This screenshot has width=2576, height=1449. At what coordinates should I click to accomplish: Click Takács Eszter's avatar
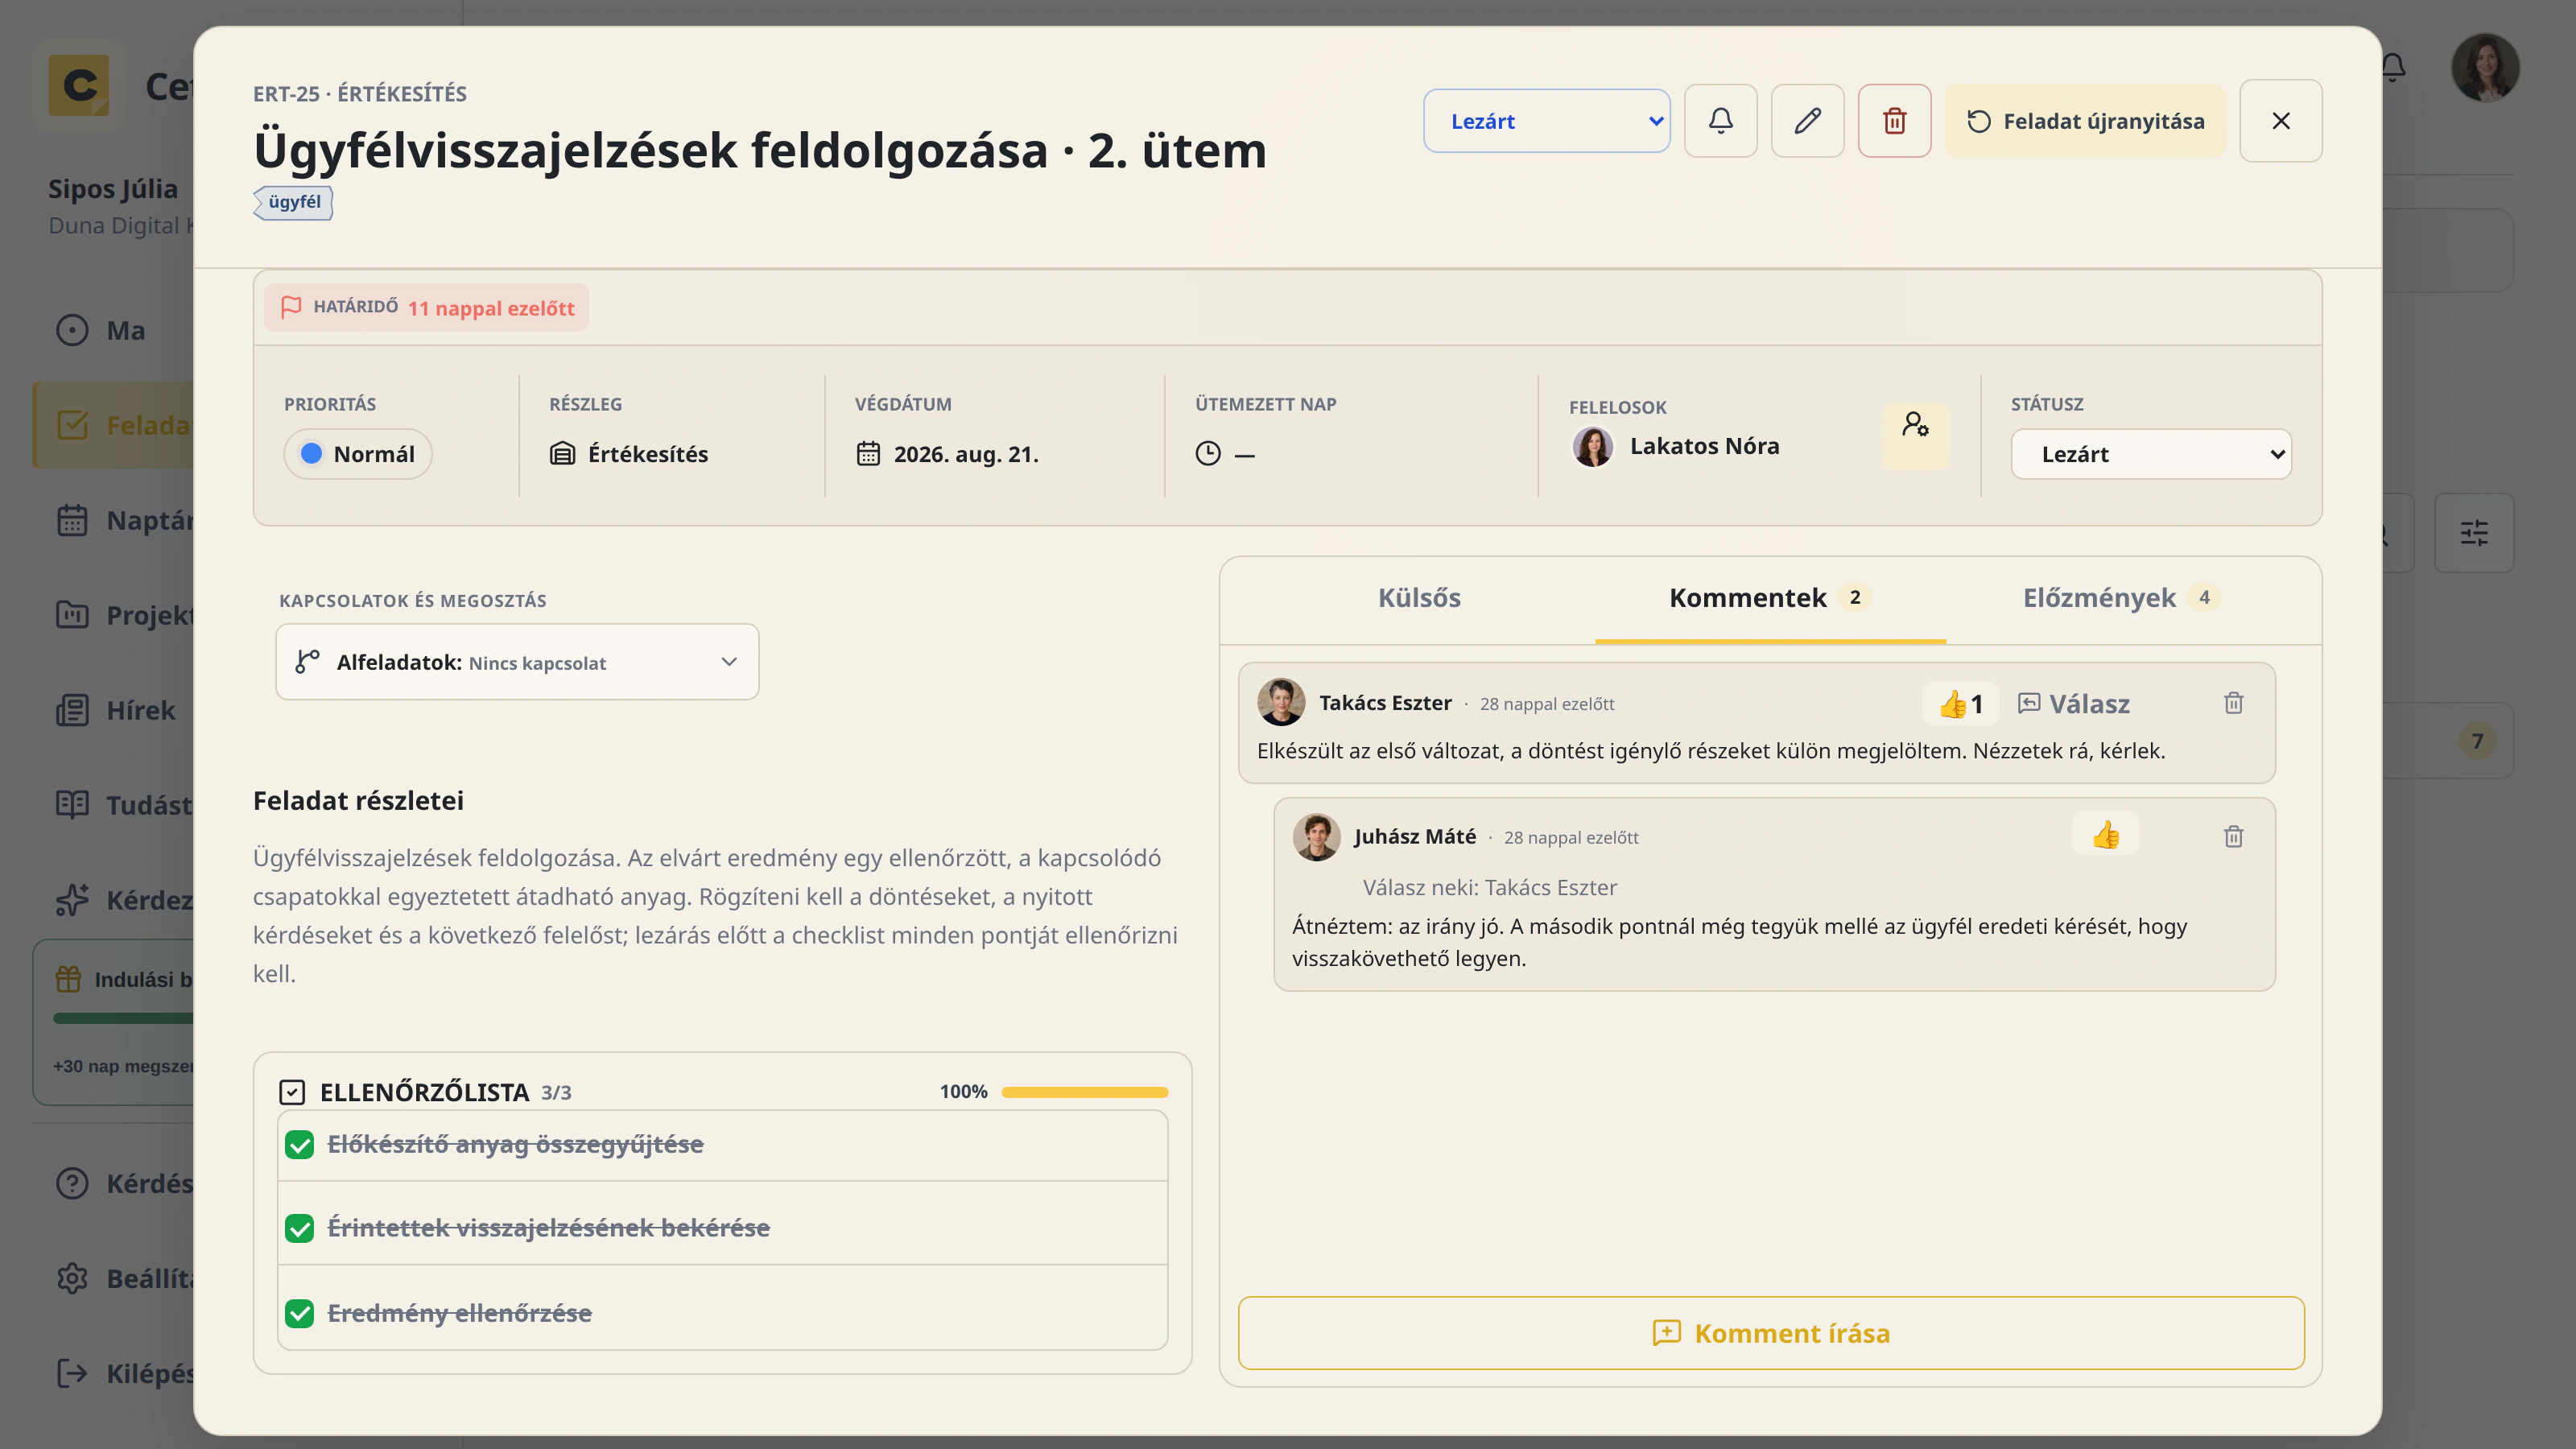click(x=1281, y=702)
